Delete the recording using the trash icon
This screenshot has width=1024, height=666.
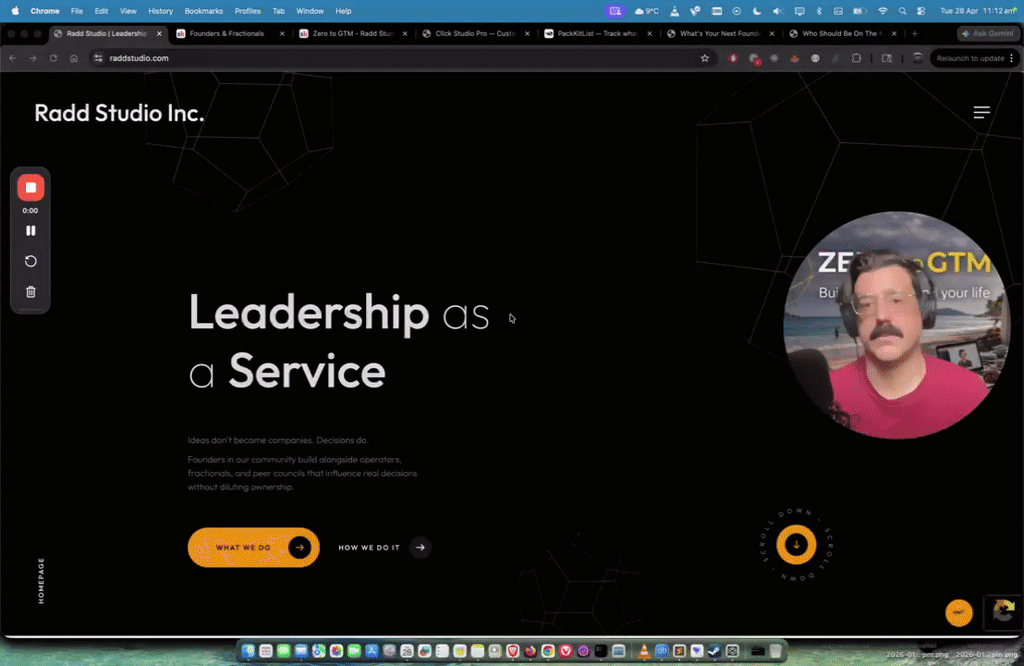tap(31, 292)
